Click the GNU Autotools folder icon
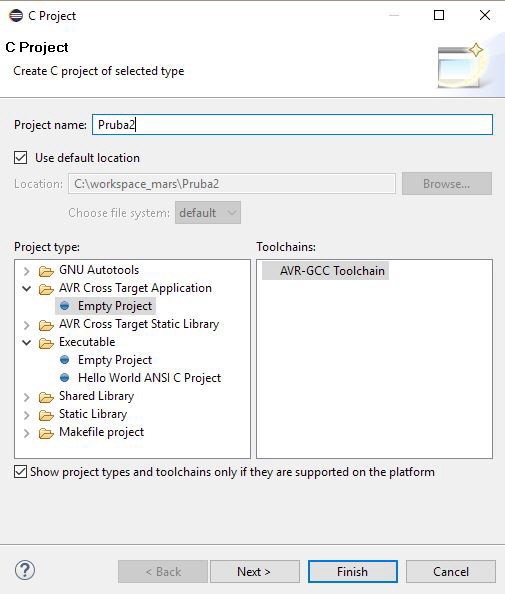Image resolution: width=505 pixels, height=594 pixels. click(x=46, y=271)
